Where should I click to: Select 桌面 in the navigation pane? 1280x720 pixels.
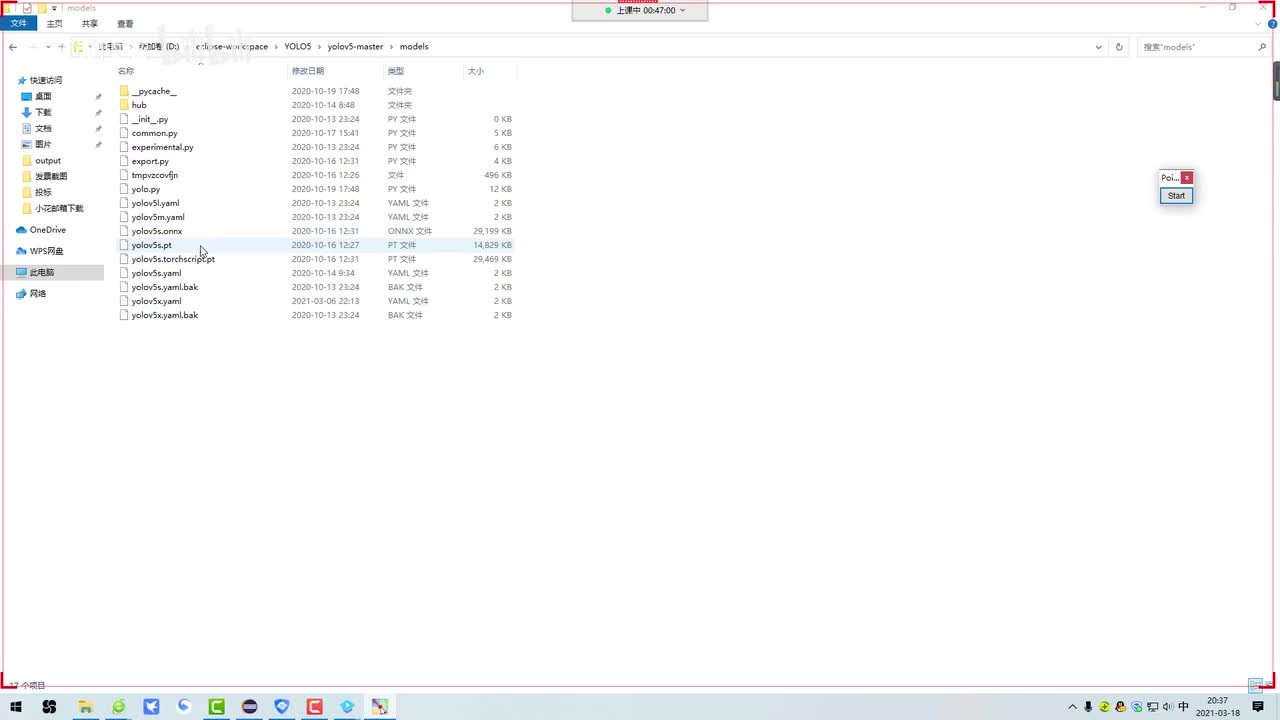[x=43, y=96]
